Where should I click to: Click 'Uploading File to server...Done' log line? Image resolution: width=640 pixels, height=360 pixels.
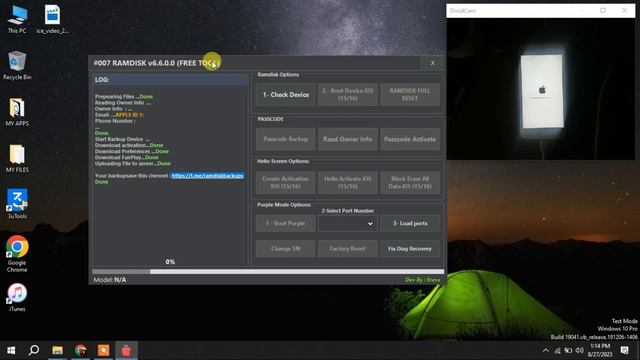(x=133, y=164)
